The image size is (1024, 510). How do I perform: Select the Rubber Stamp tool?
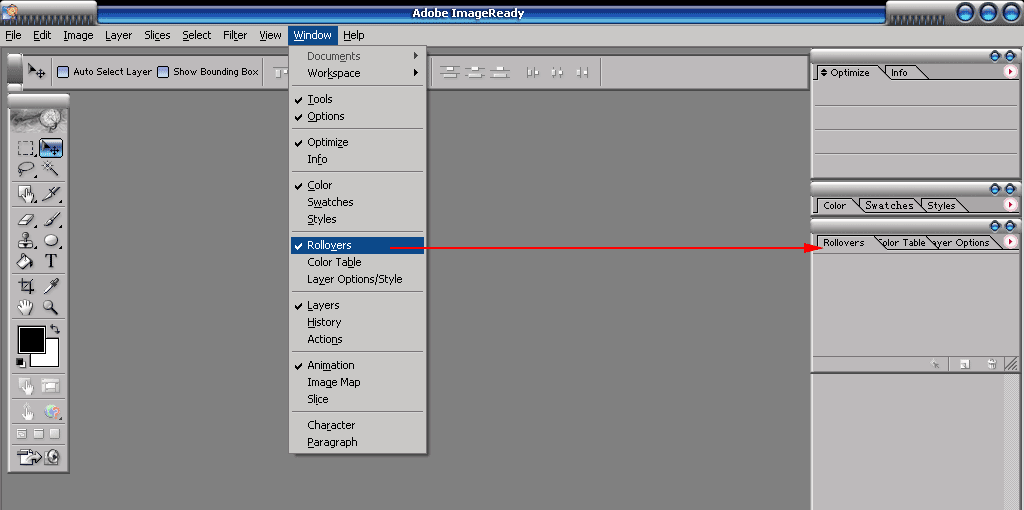[x=26, y=240]
